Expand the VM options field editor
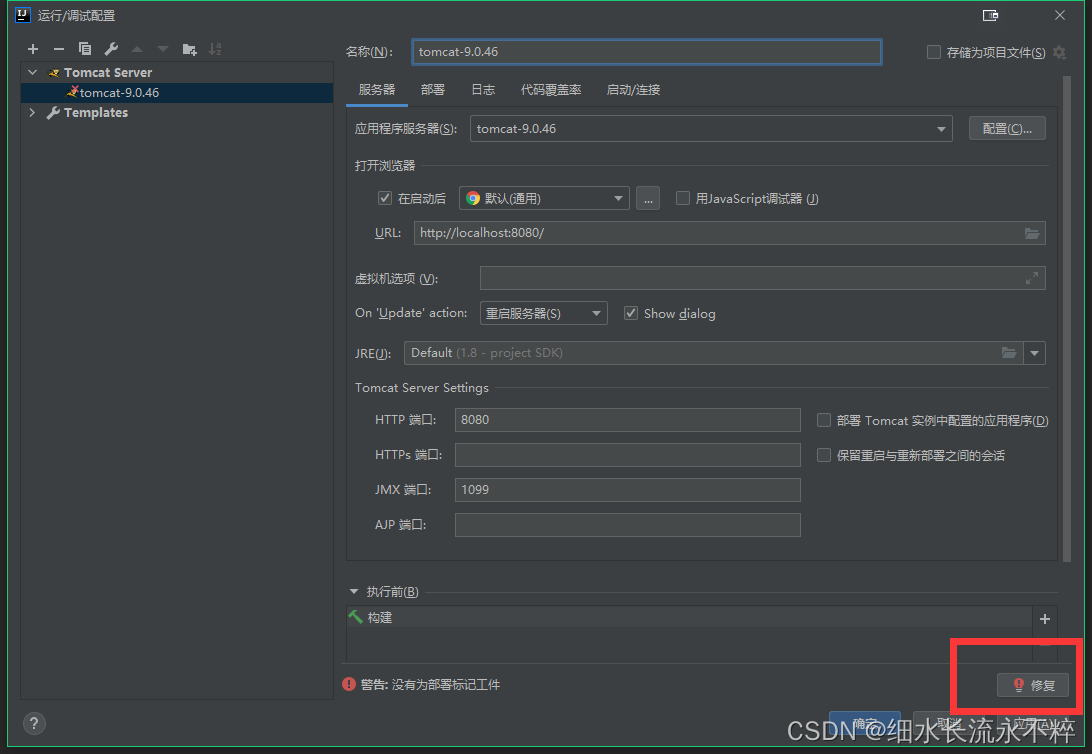The image size is (1092, 754). pyautogui.click(x=1032, y=278)
